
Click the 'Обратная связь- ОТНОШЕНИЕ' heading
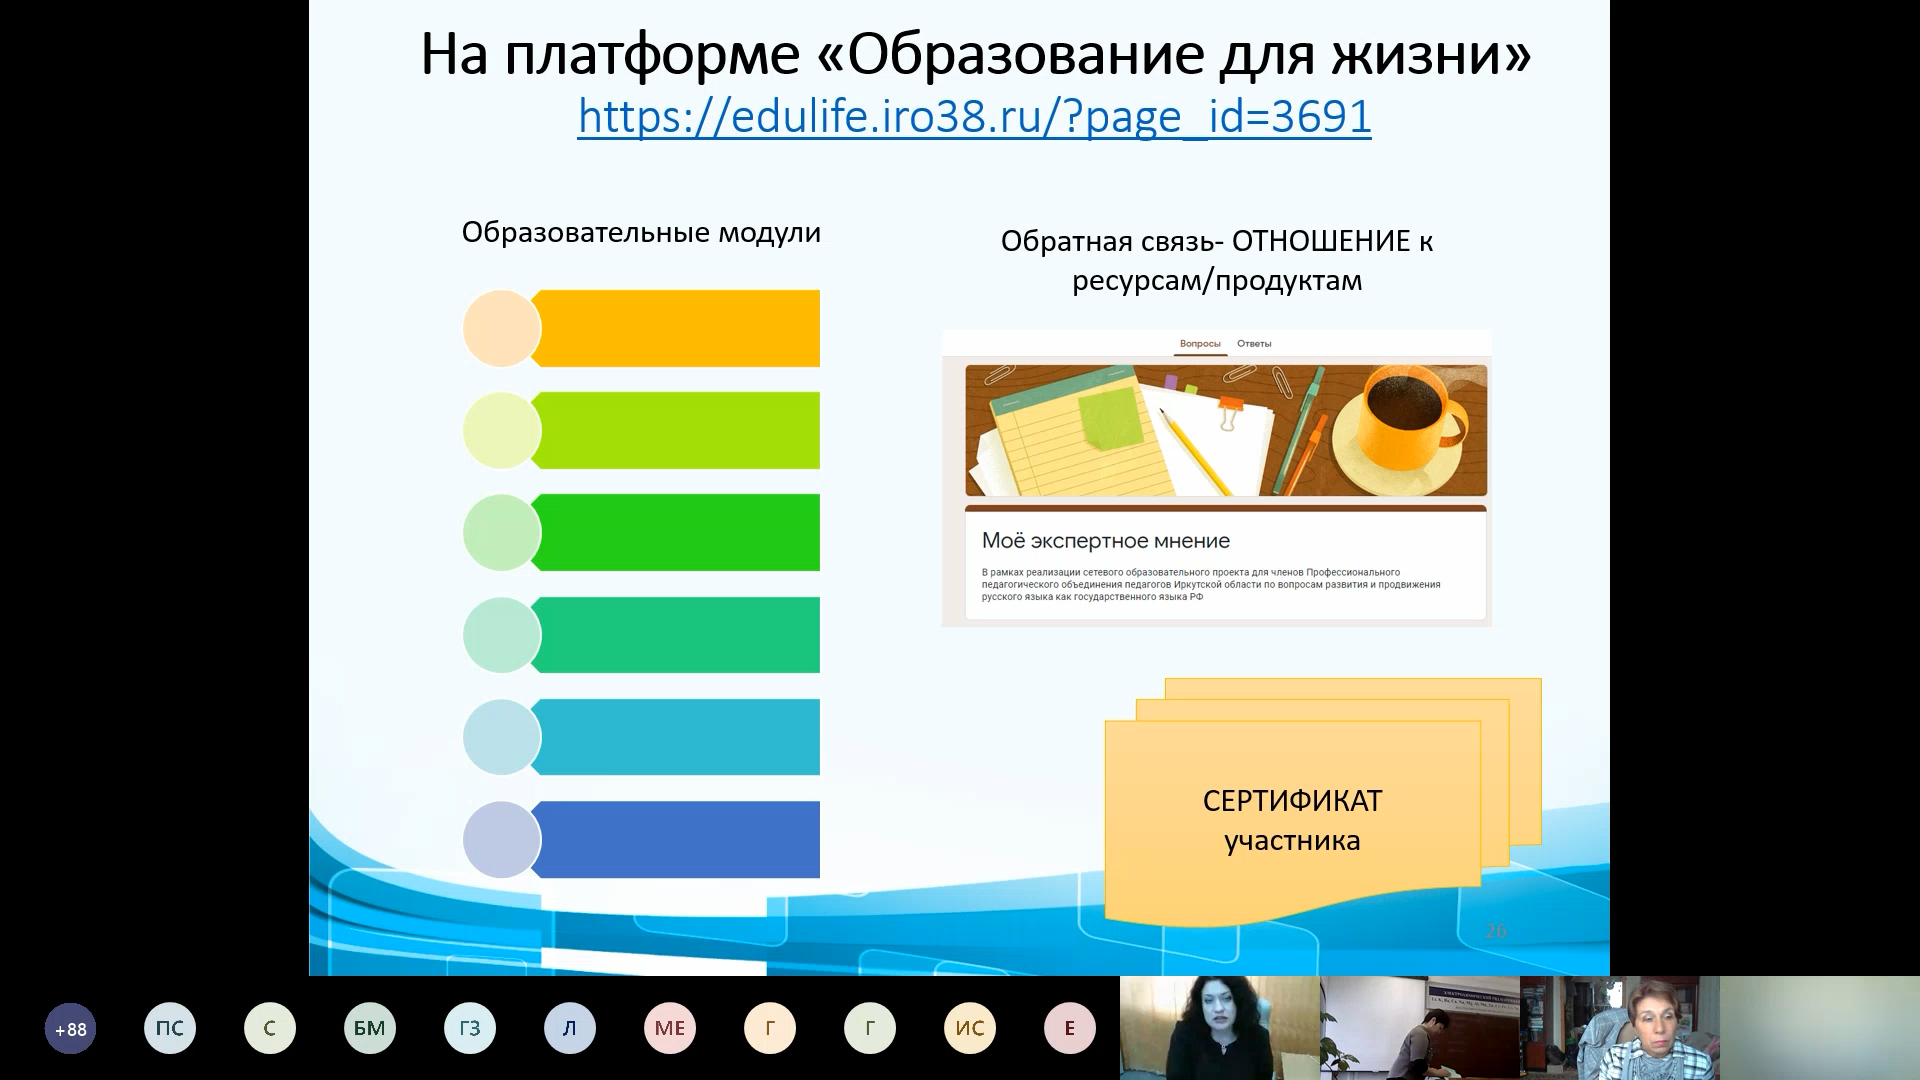[1217, 261]
